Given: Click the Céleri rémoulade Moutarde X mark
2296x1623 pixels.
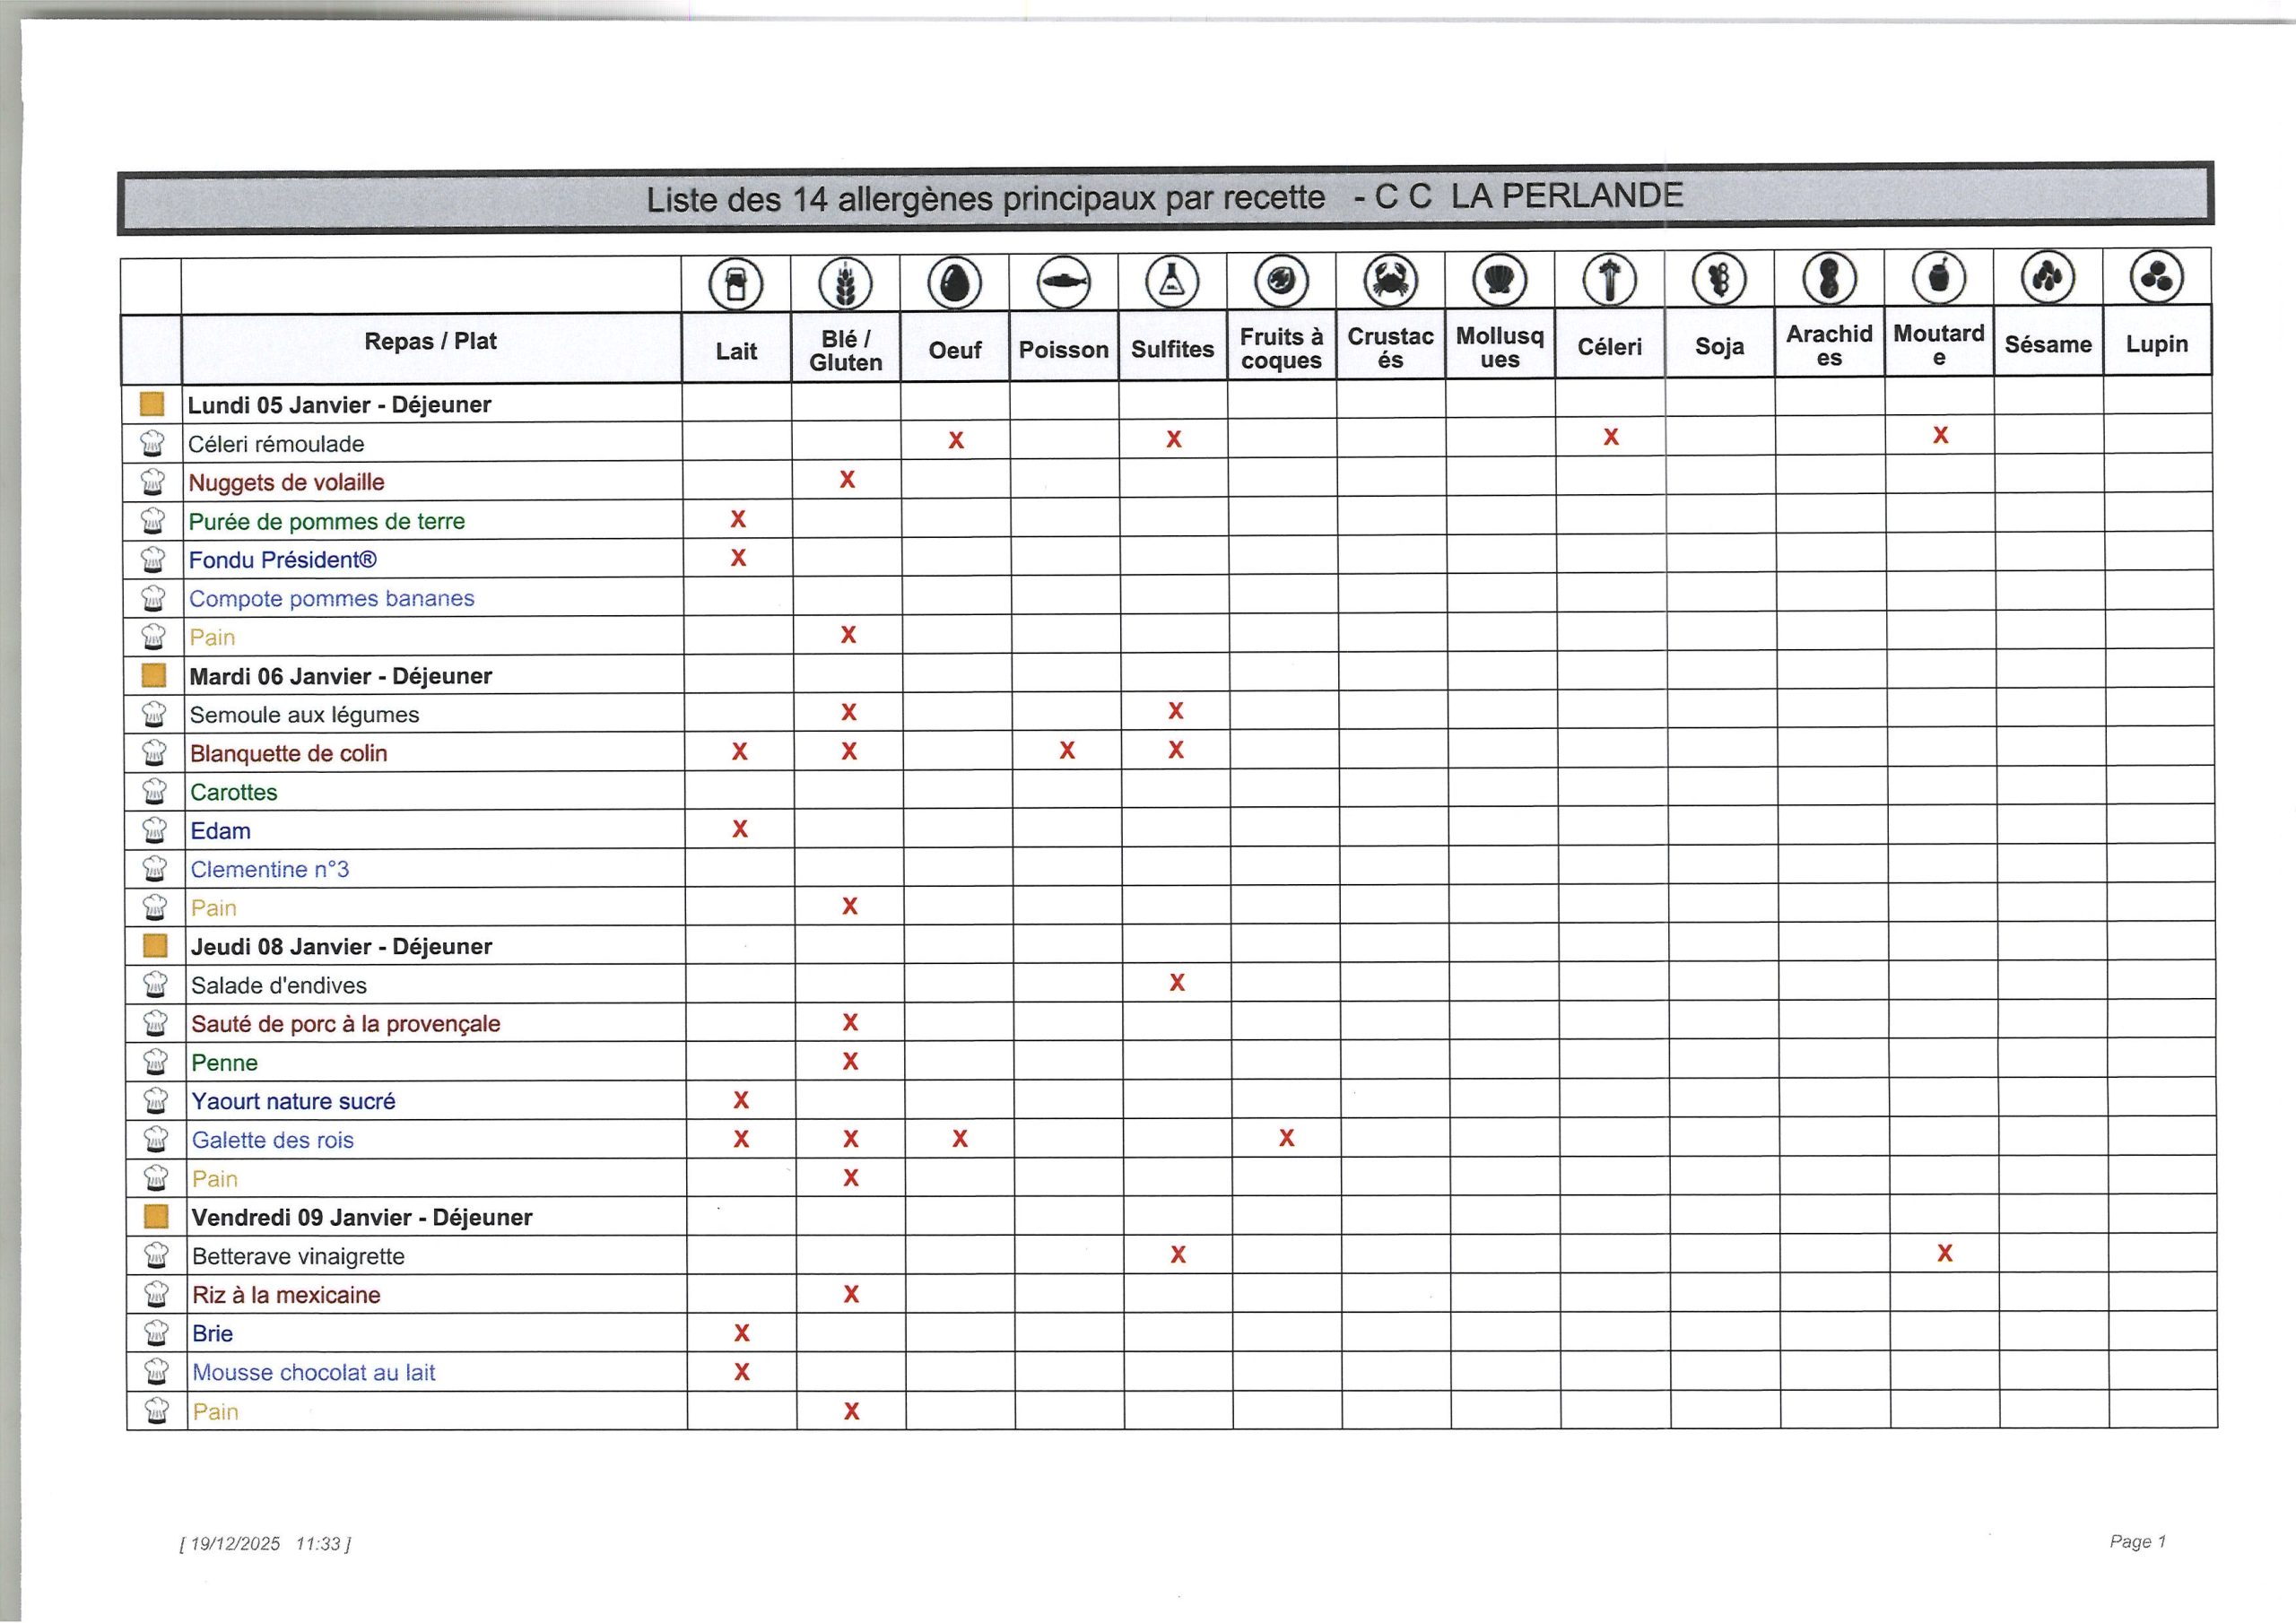Looking at the screenshot, I should 1940,435.
